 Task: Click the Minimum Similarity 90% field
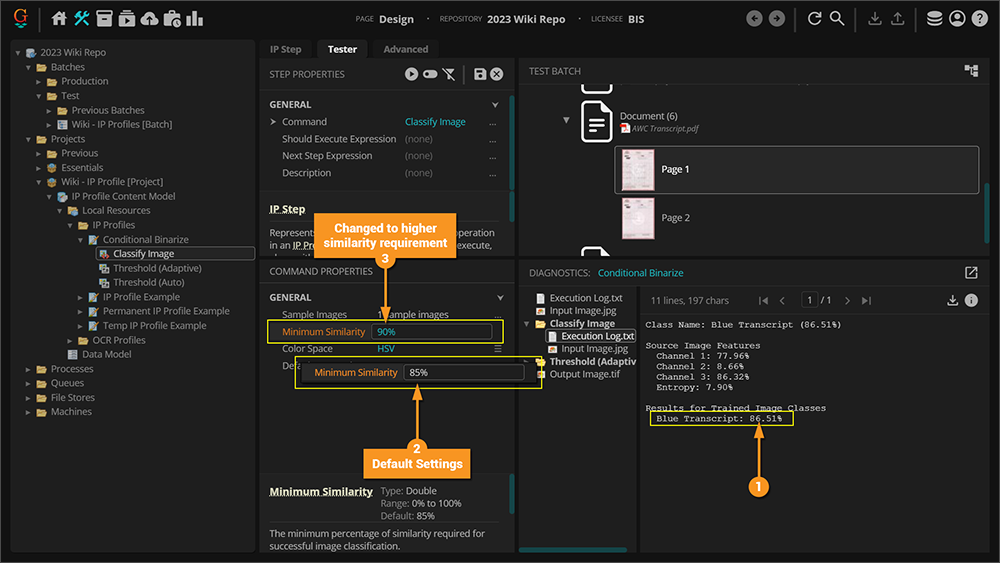(431, 332)
